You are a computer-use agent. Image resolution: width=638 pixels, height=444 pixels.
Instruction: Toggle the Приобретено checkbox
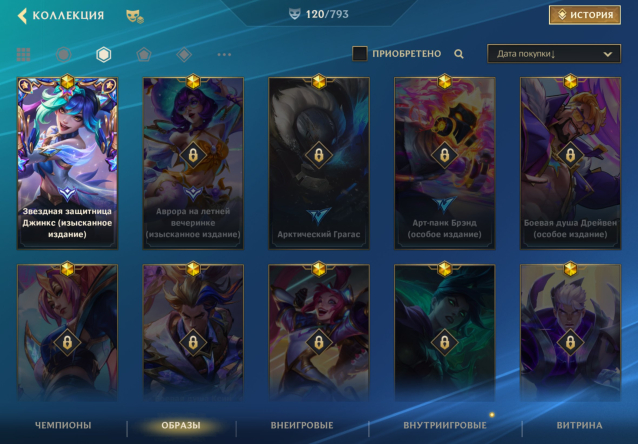[x=360, y=54]
